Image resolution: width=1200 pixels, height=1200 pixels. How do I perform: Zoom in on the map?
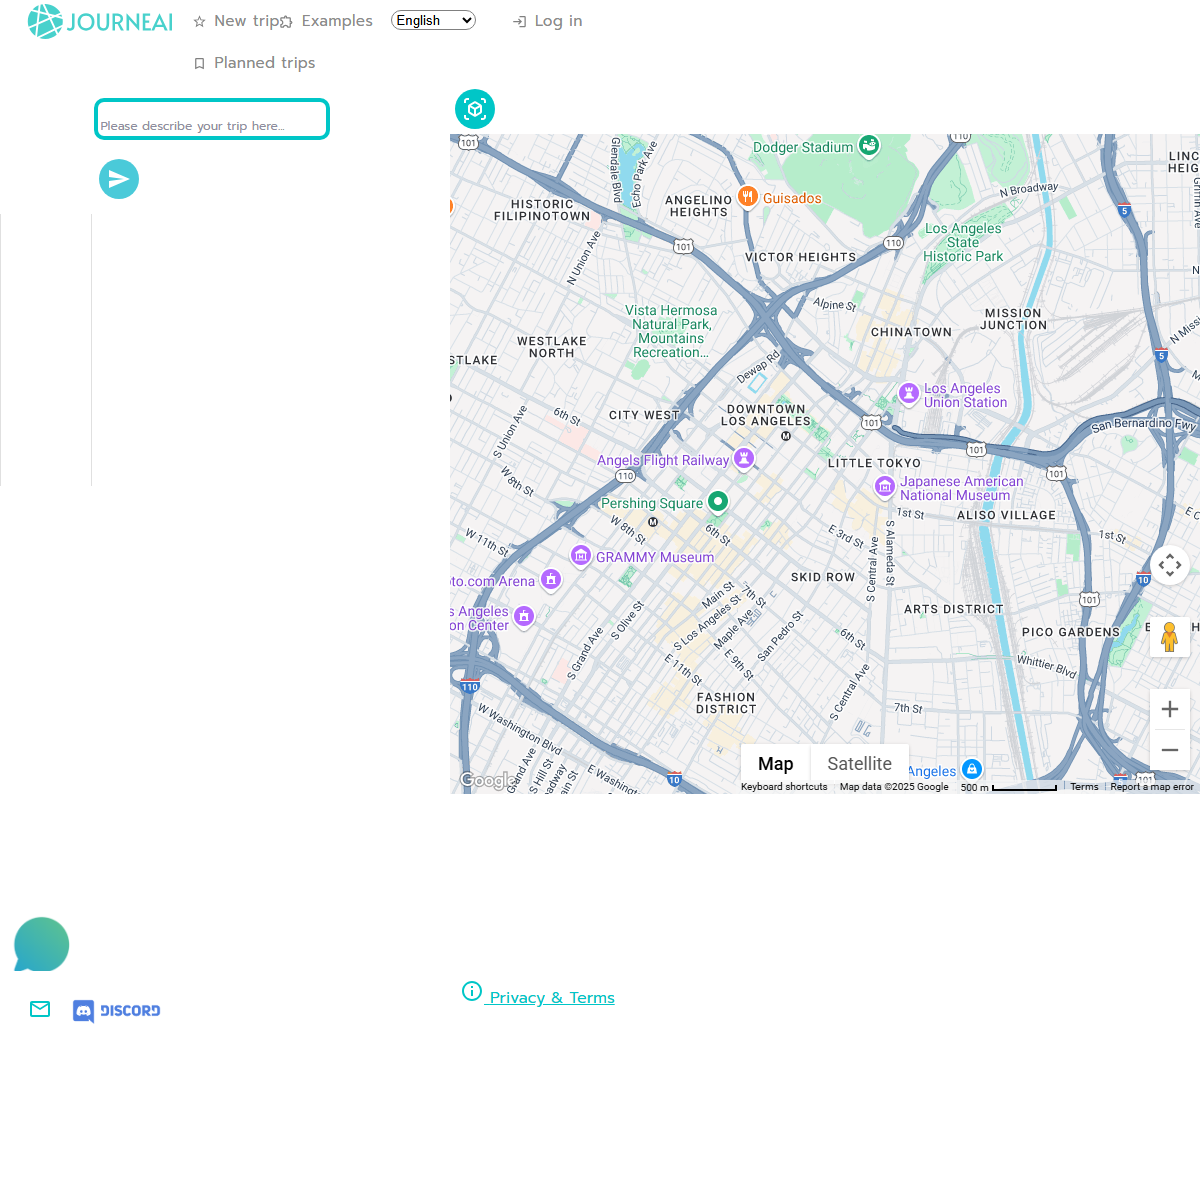(1170, 709)
